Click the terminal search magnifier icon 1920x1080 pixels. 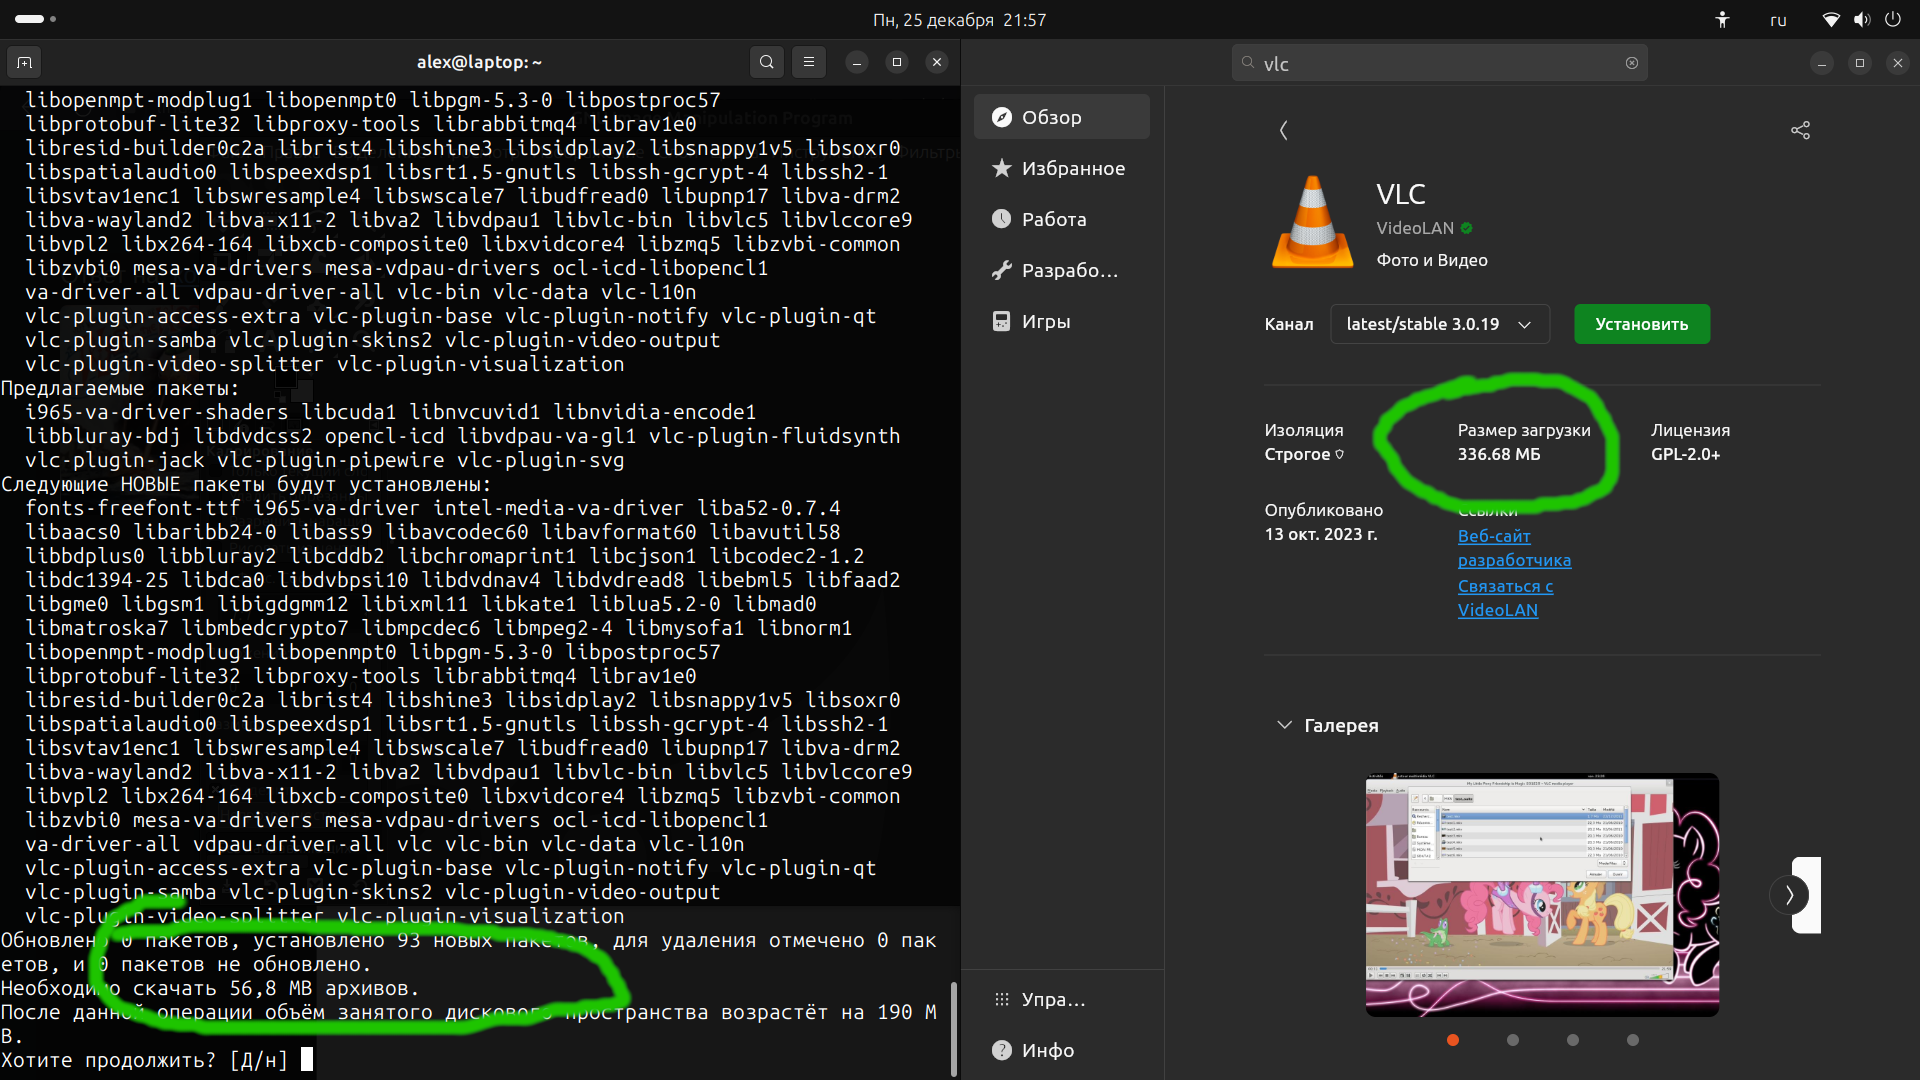[767, 62]
